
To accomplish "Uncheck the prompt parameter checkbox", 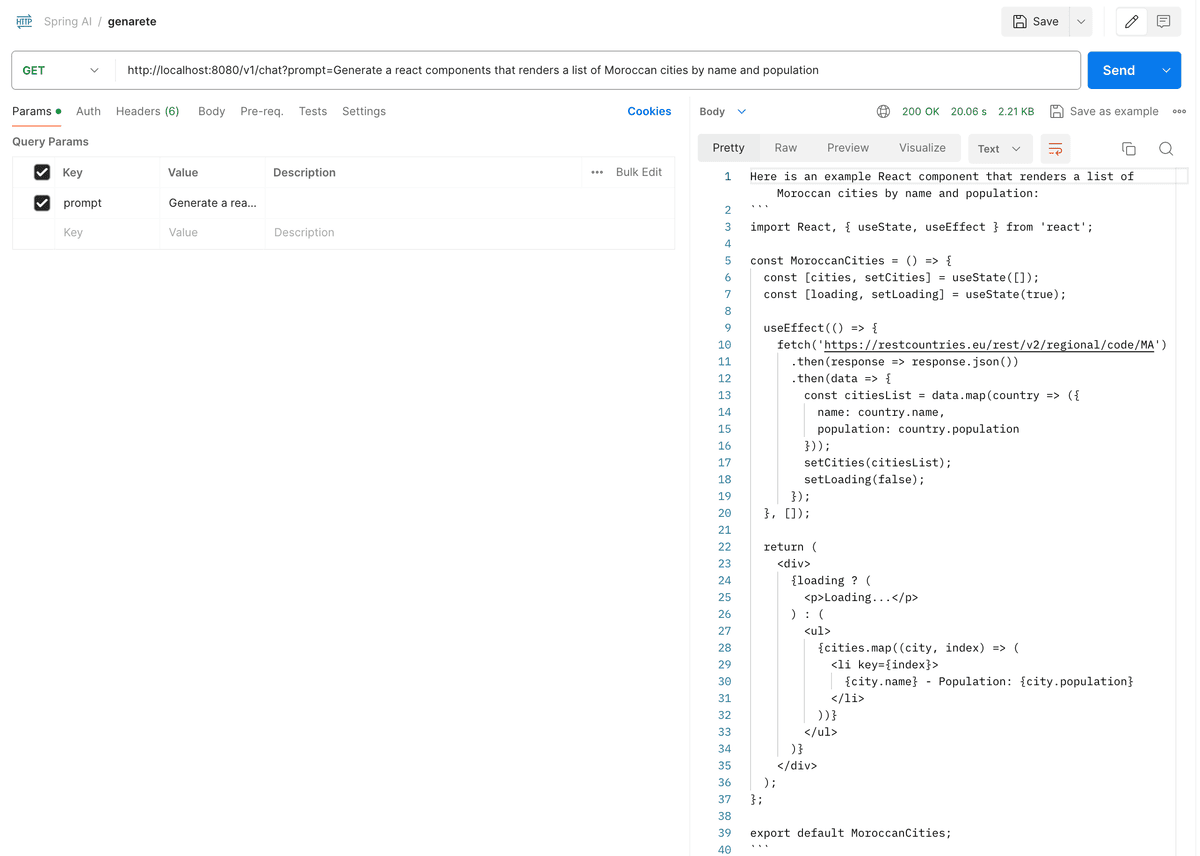I will 42,203.
